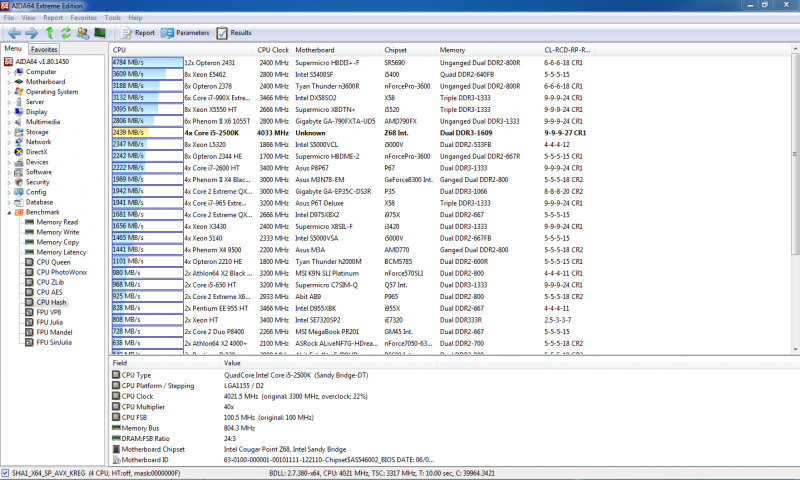Select the Memory Write benchmark icon
This screenshot has height=480, width=800.
[x=29, y=232]
